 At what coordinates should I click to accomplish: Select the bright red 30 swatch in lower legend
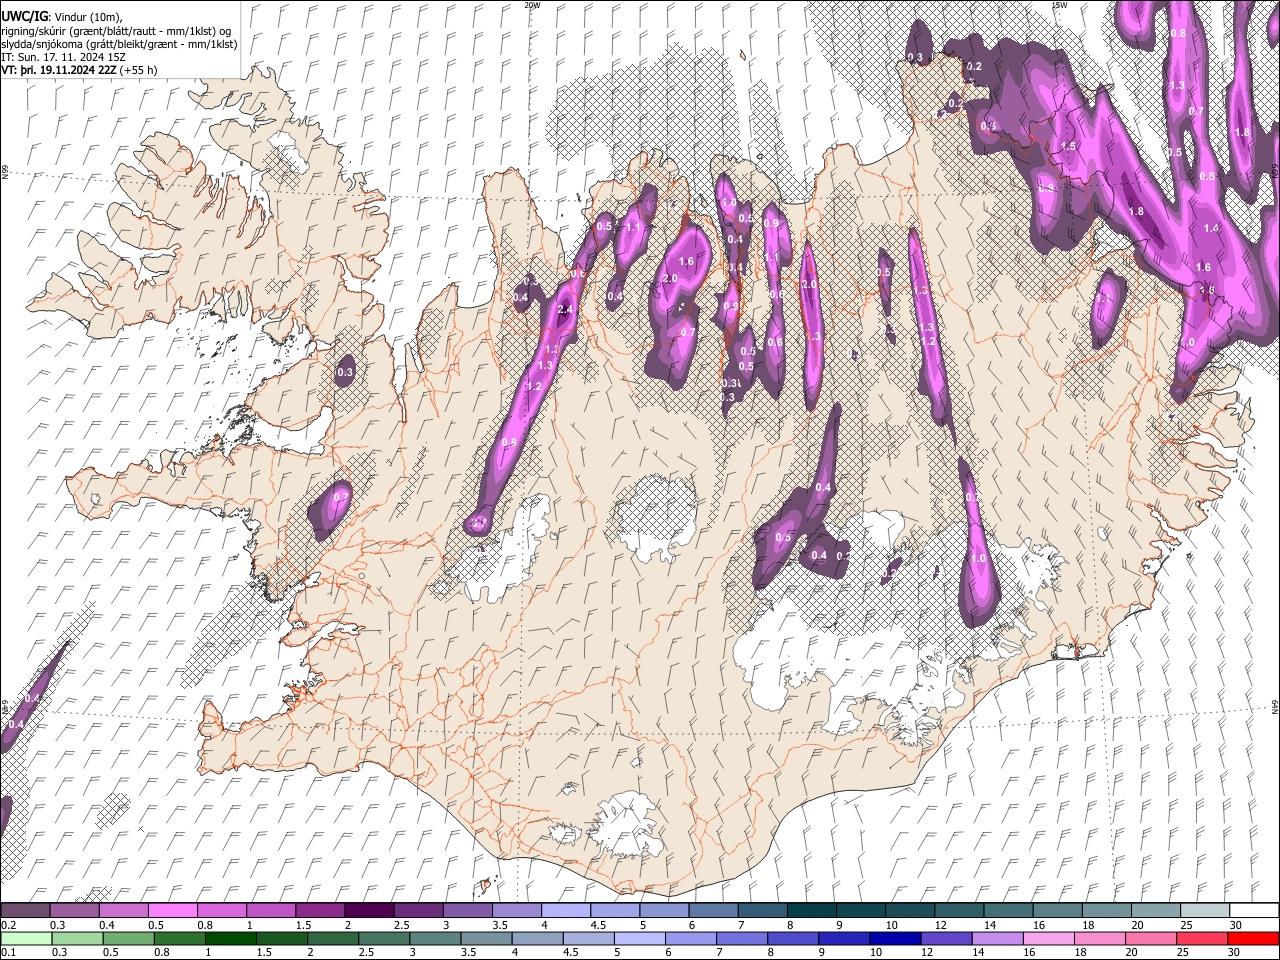point(1253,939)
